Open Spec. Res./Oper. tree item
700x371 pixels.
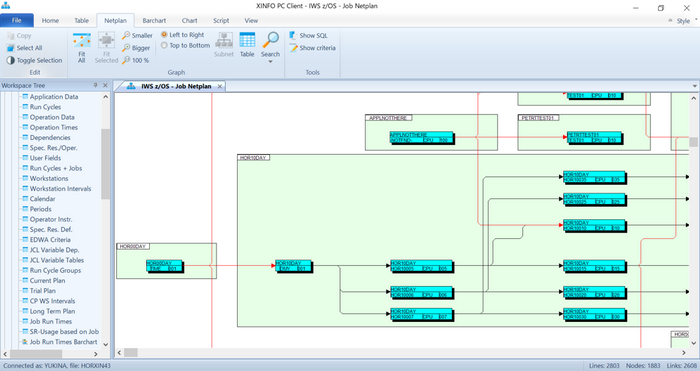(x=53, y=148)
